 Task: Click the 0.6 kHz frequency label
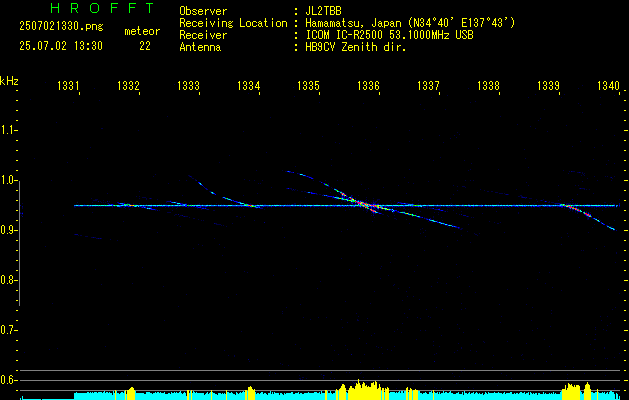click(8, 380)
